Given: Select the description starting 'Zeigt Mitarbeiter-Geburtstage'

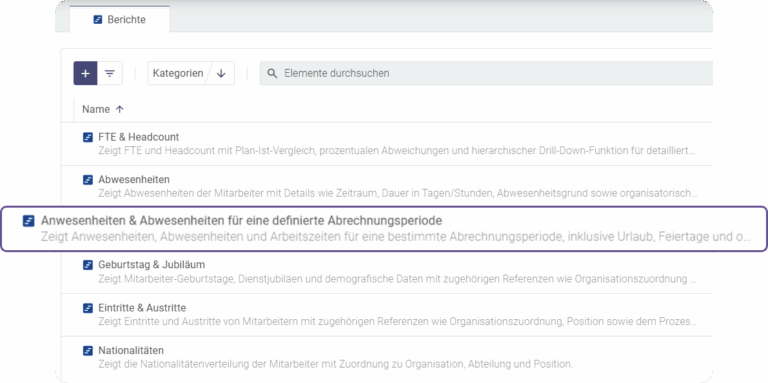Looking at the screenshot, I should pos(397,279).
